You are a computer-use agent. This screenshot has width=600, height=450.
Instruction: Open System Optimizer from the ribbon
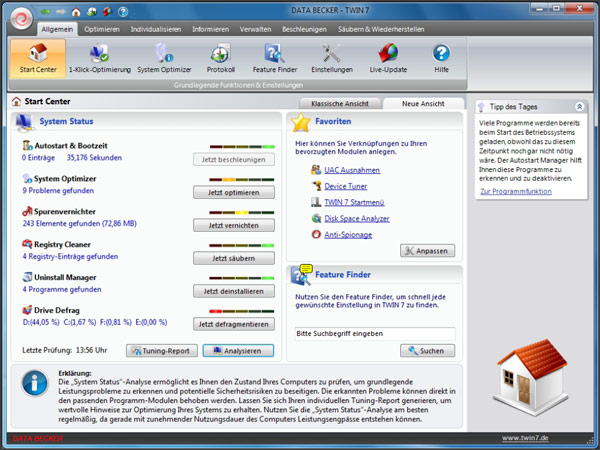coord(164,59)
